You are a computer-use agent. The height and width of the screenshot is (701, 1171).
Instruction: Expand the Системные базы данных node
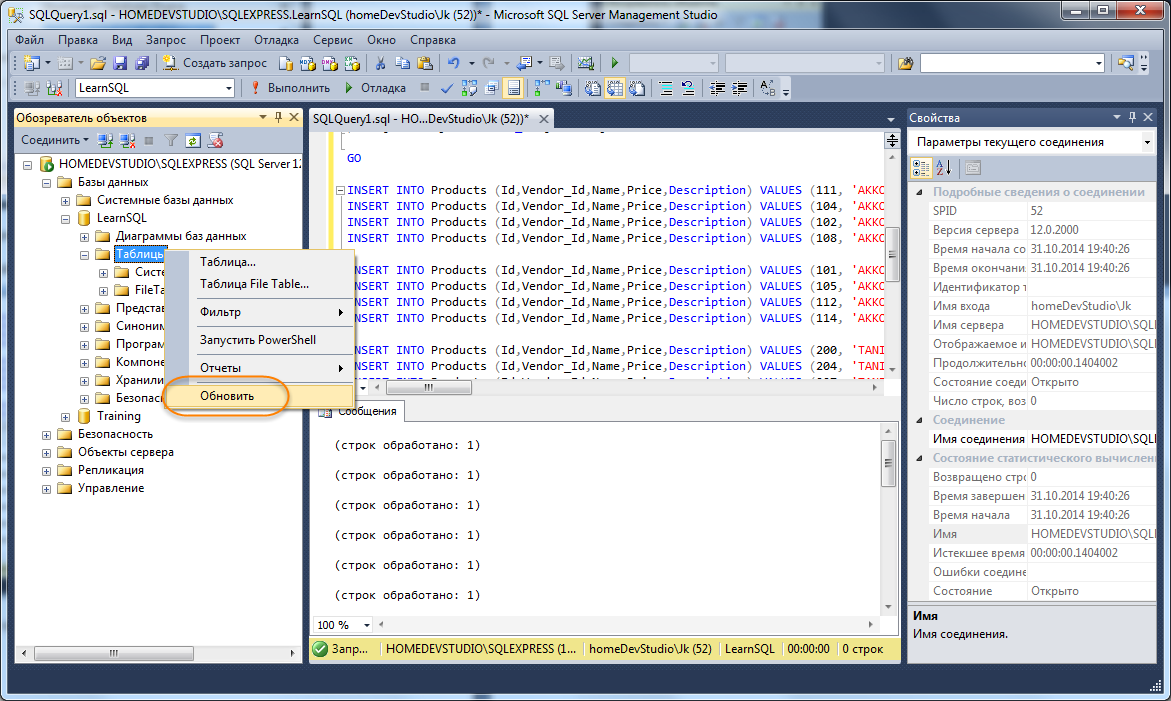(x=65, y=201)
